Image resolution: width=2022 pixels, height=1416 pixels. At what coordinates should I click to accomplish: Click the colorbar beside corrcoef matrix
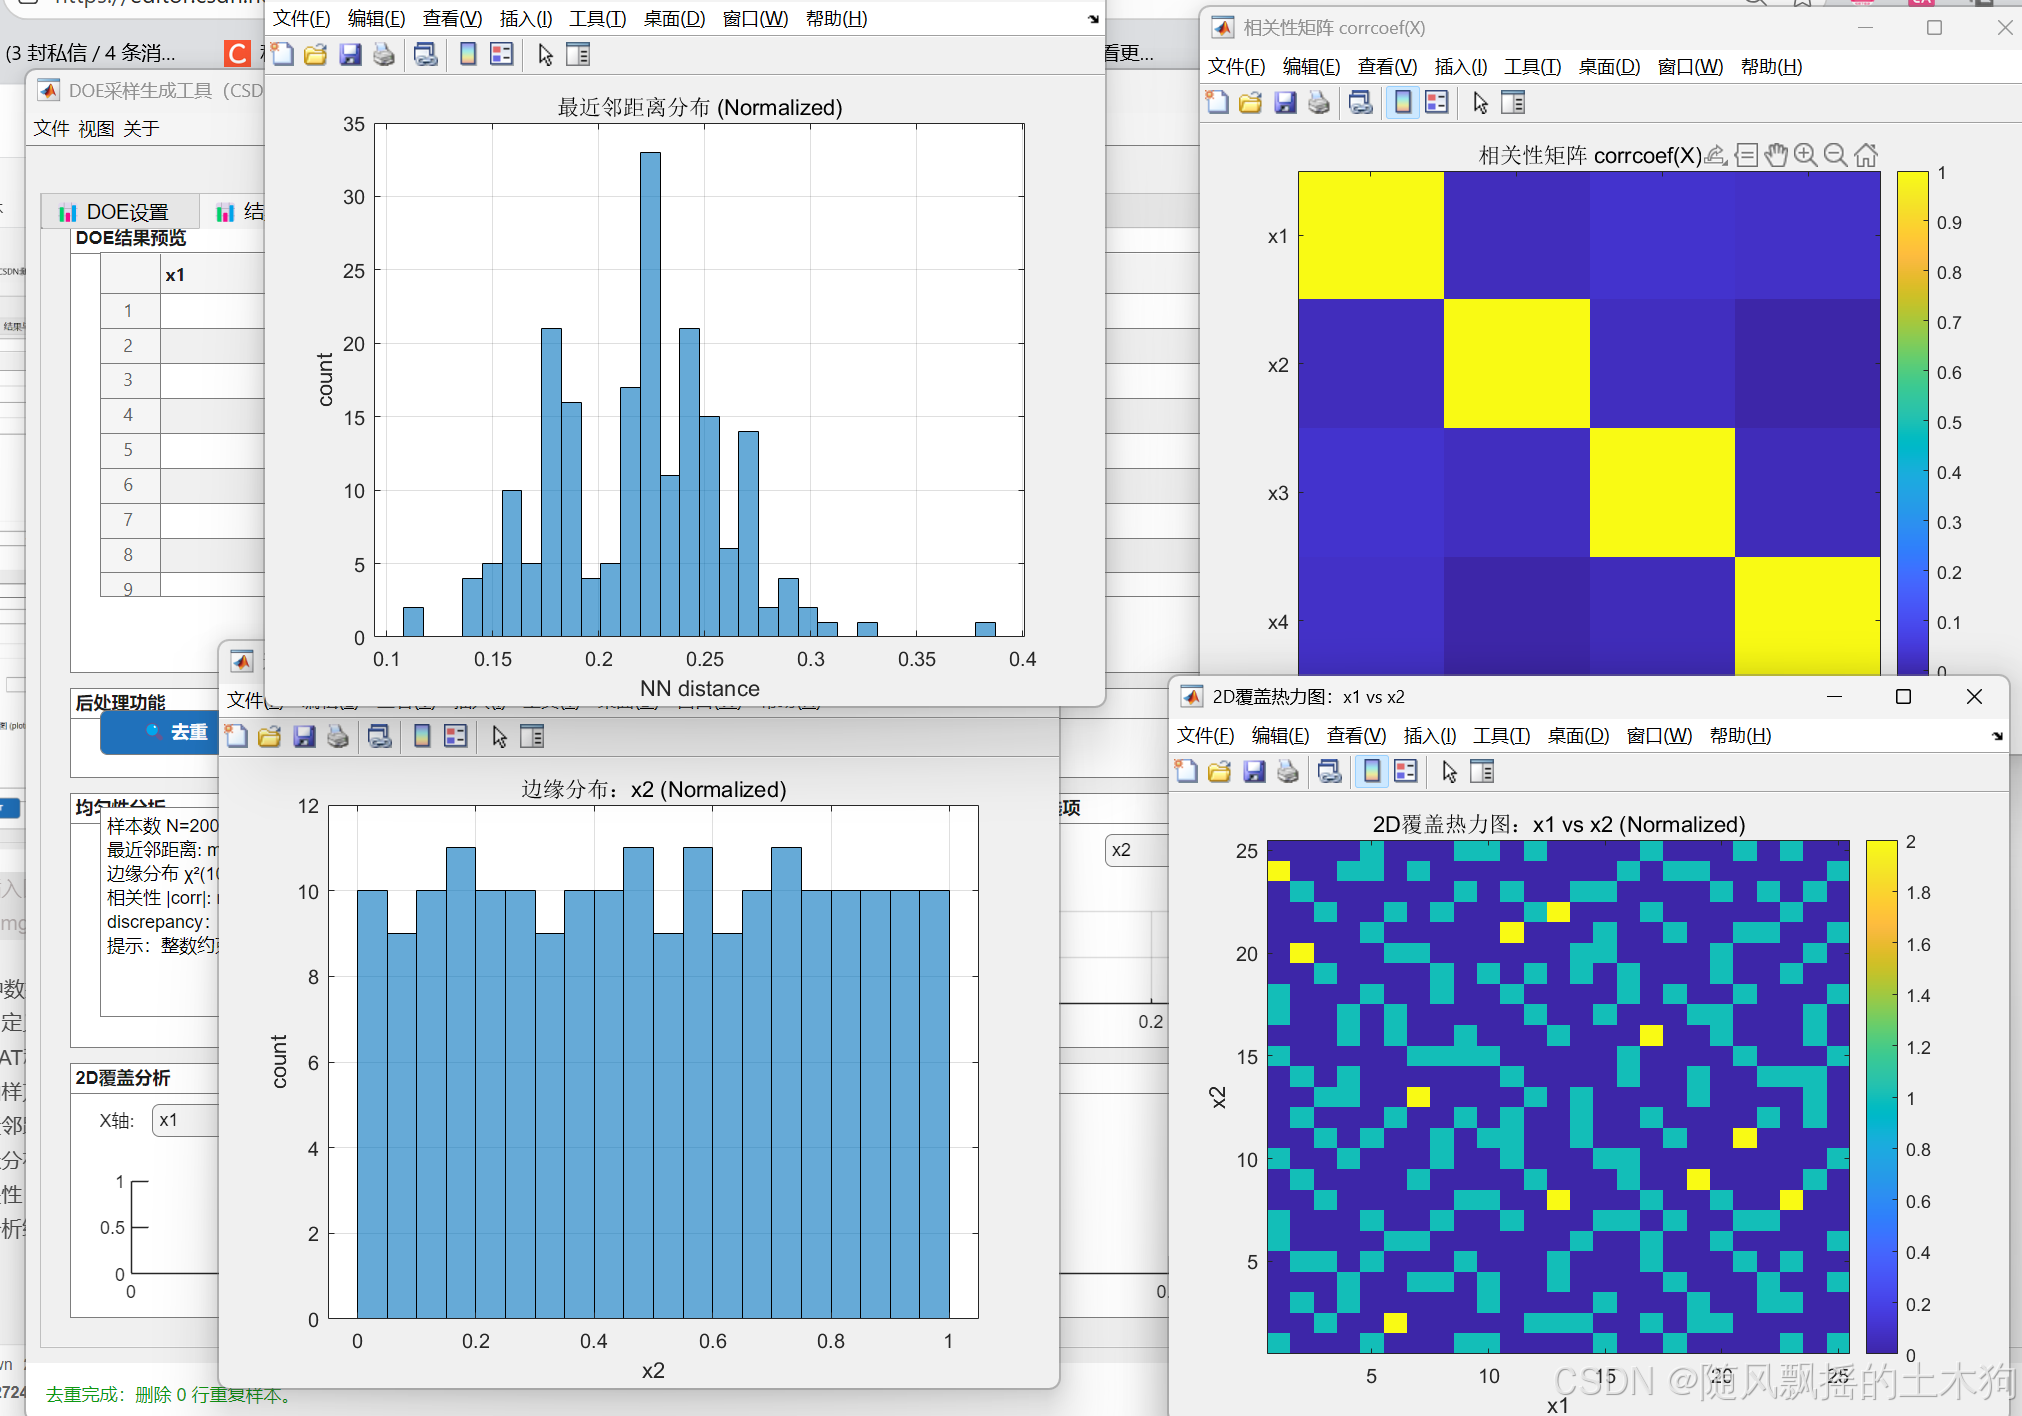point(1912,420)
